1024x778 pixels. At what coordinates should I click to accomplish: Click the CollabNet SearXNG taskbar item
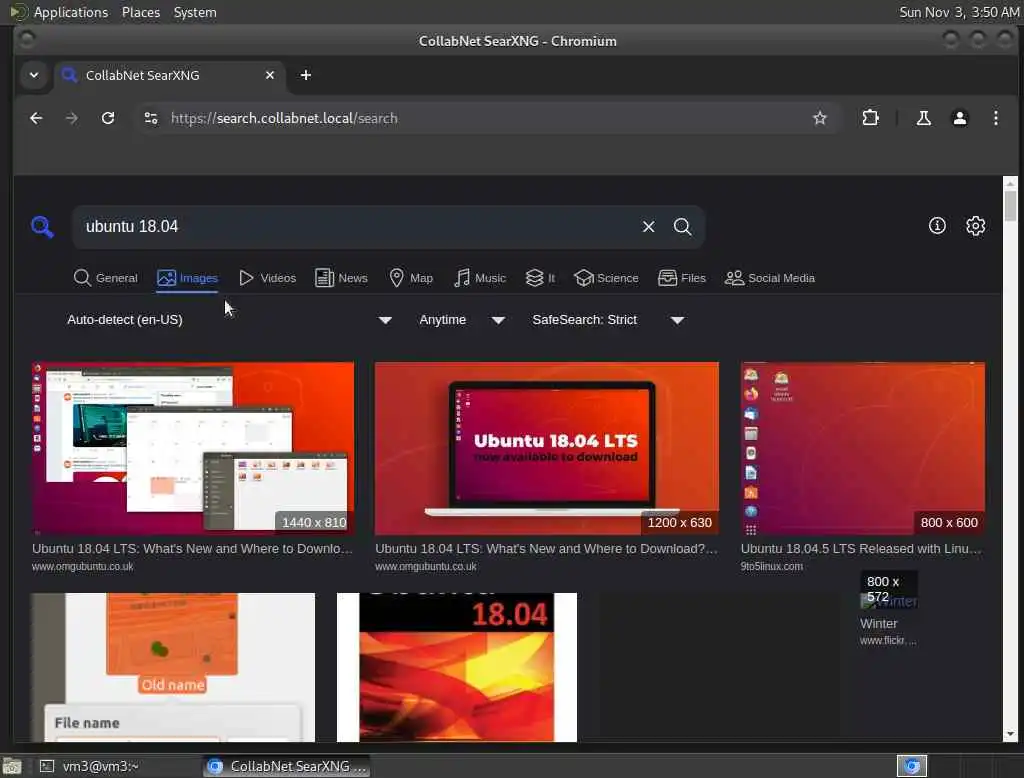click(286, 766)
